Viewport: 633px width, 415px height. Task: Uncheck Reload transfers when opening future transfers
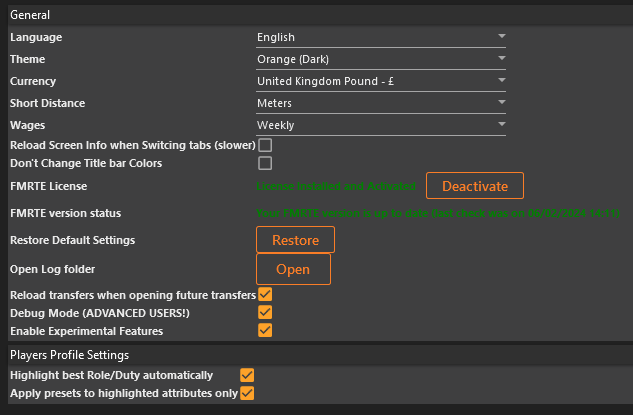(265, 295)
